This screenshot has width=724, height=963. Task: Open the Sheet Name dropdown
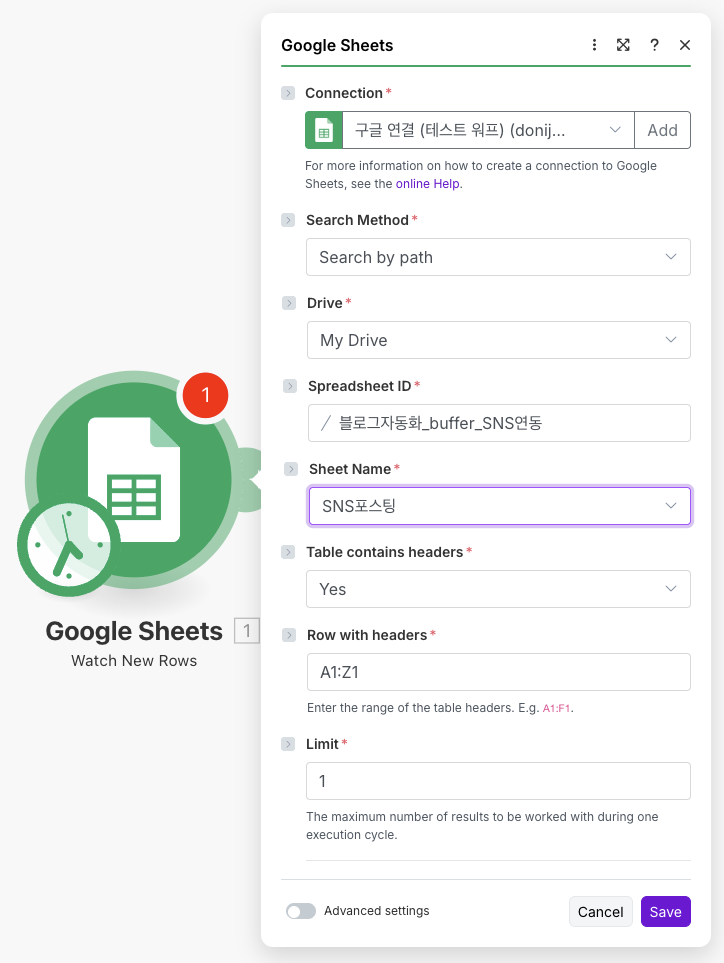pos(498,506)
